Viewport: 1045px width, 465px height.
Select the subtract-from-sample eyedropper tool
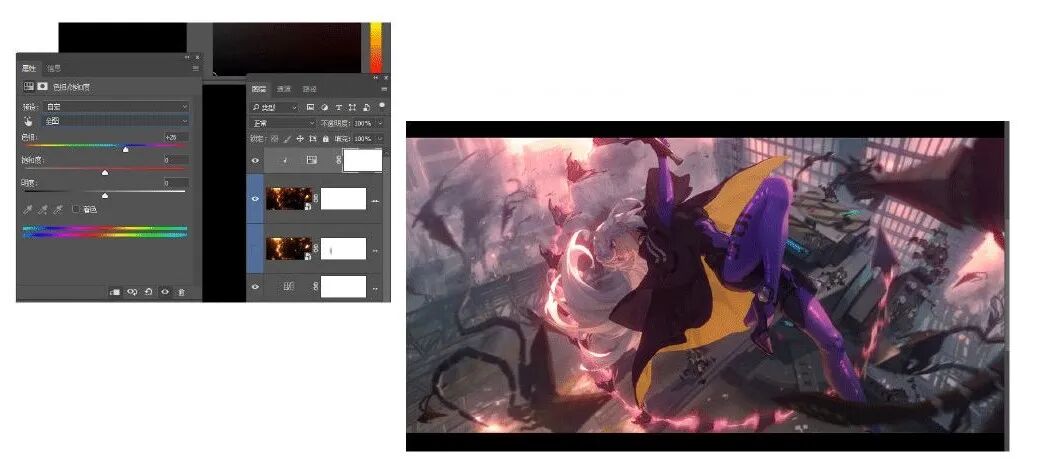[x=59, y=210]
